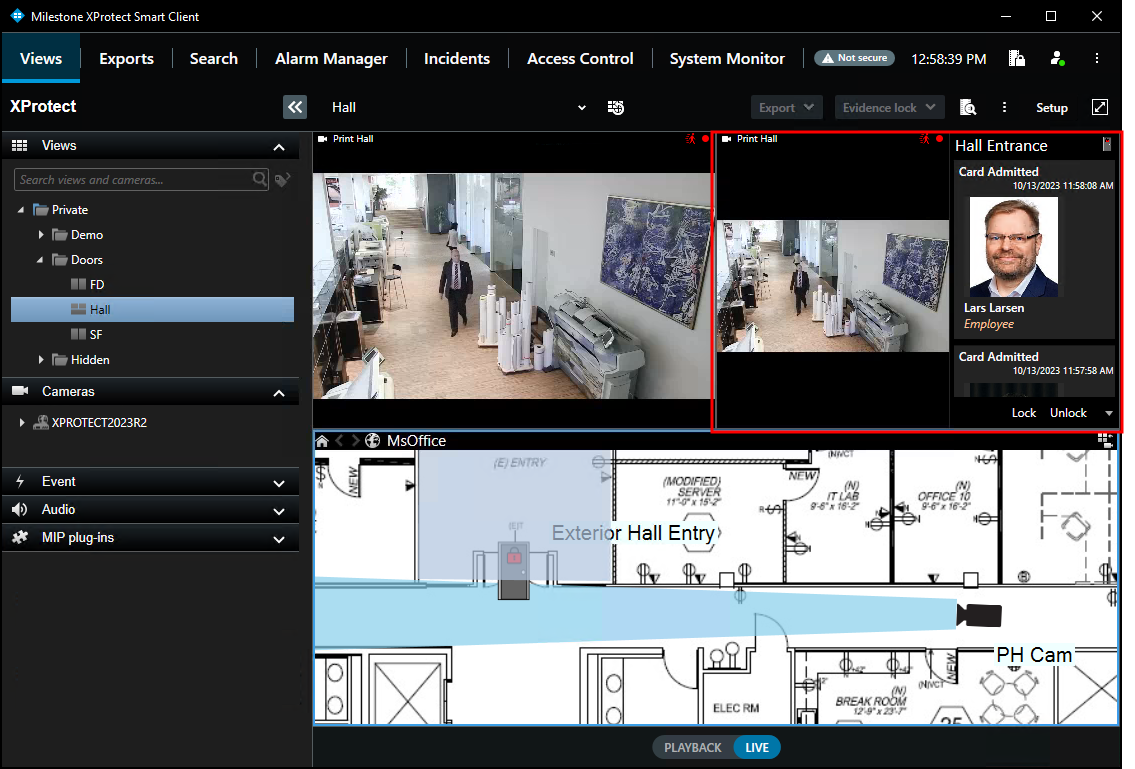This screenshot has height=769, width=1135.
Task: Open the Hall view selector dropdown
Action: [581, 107]
